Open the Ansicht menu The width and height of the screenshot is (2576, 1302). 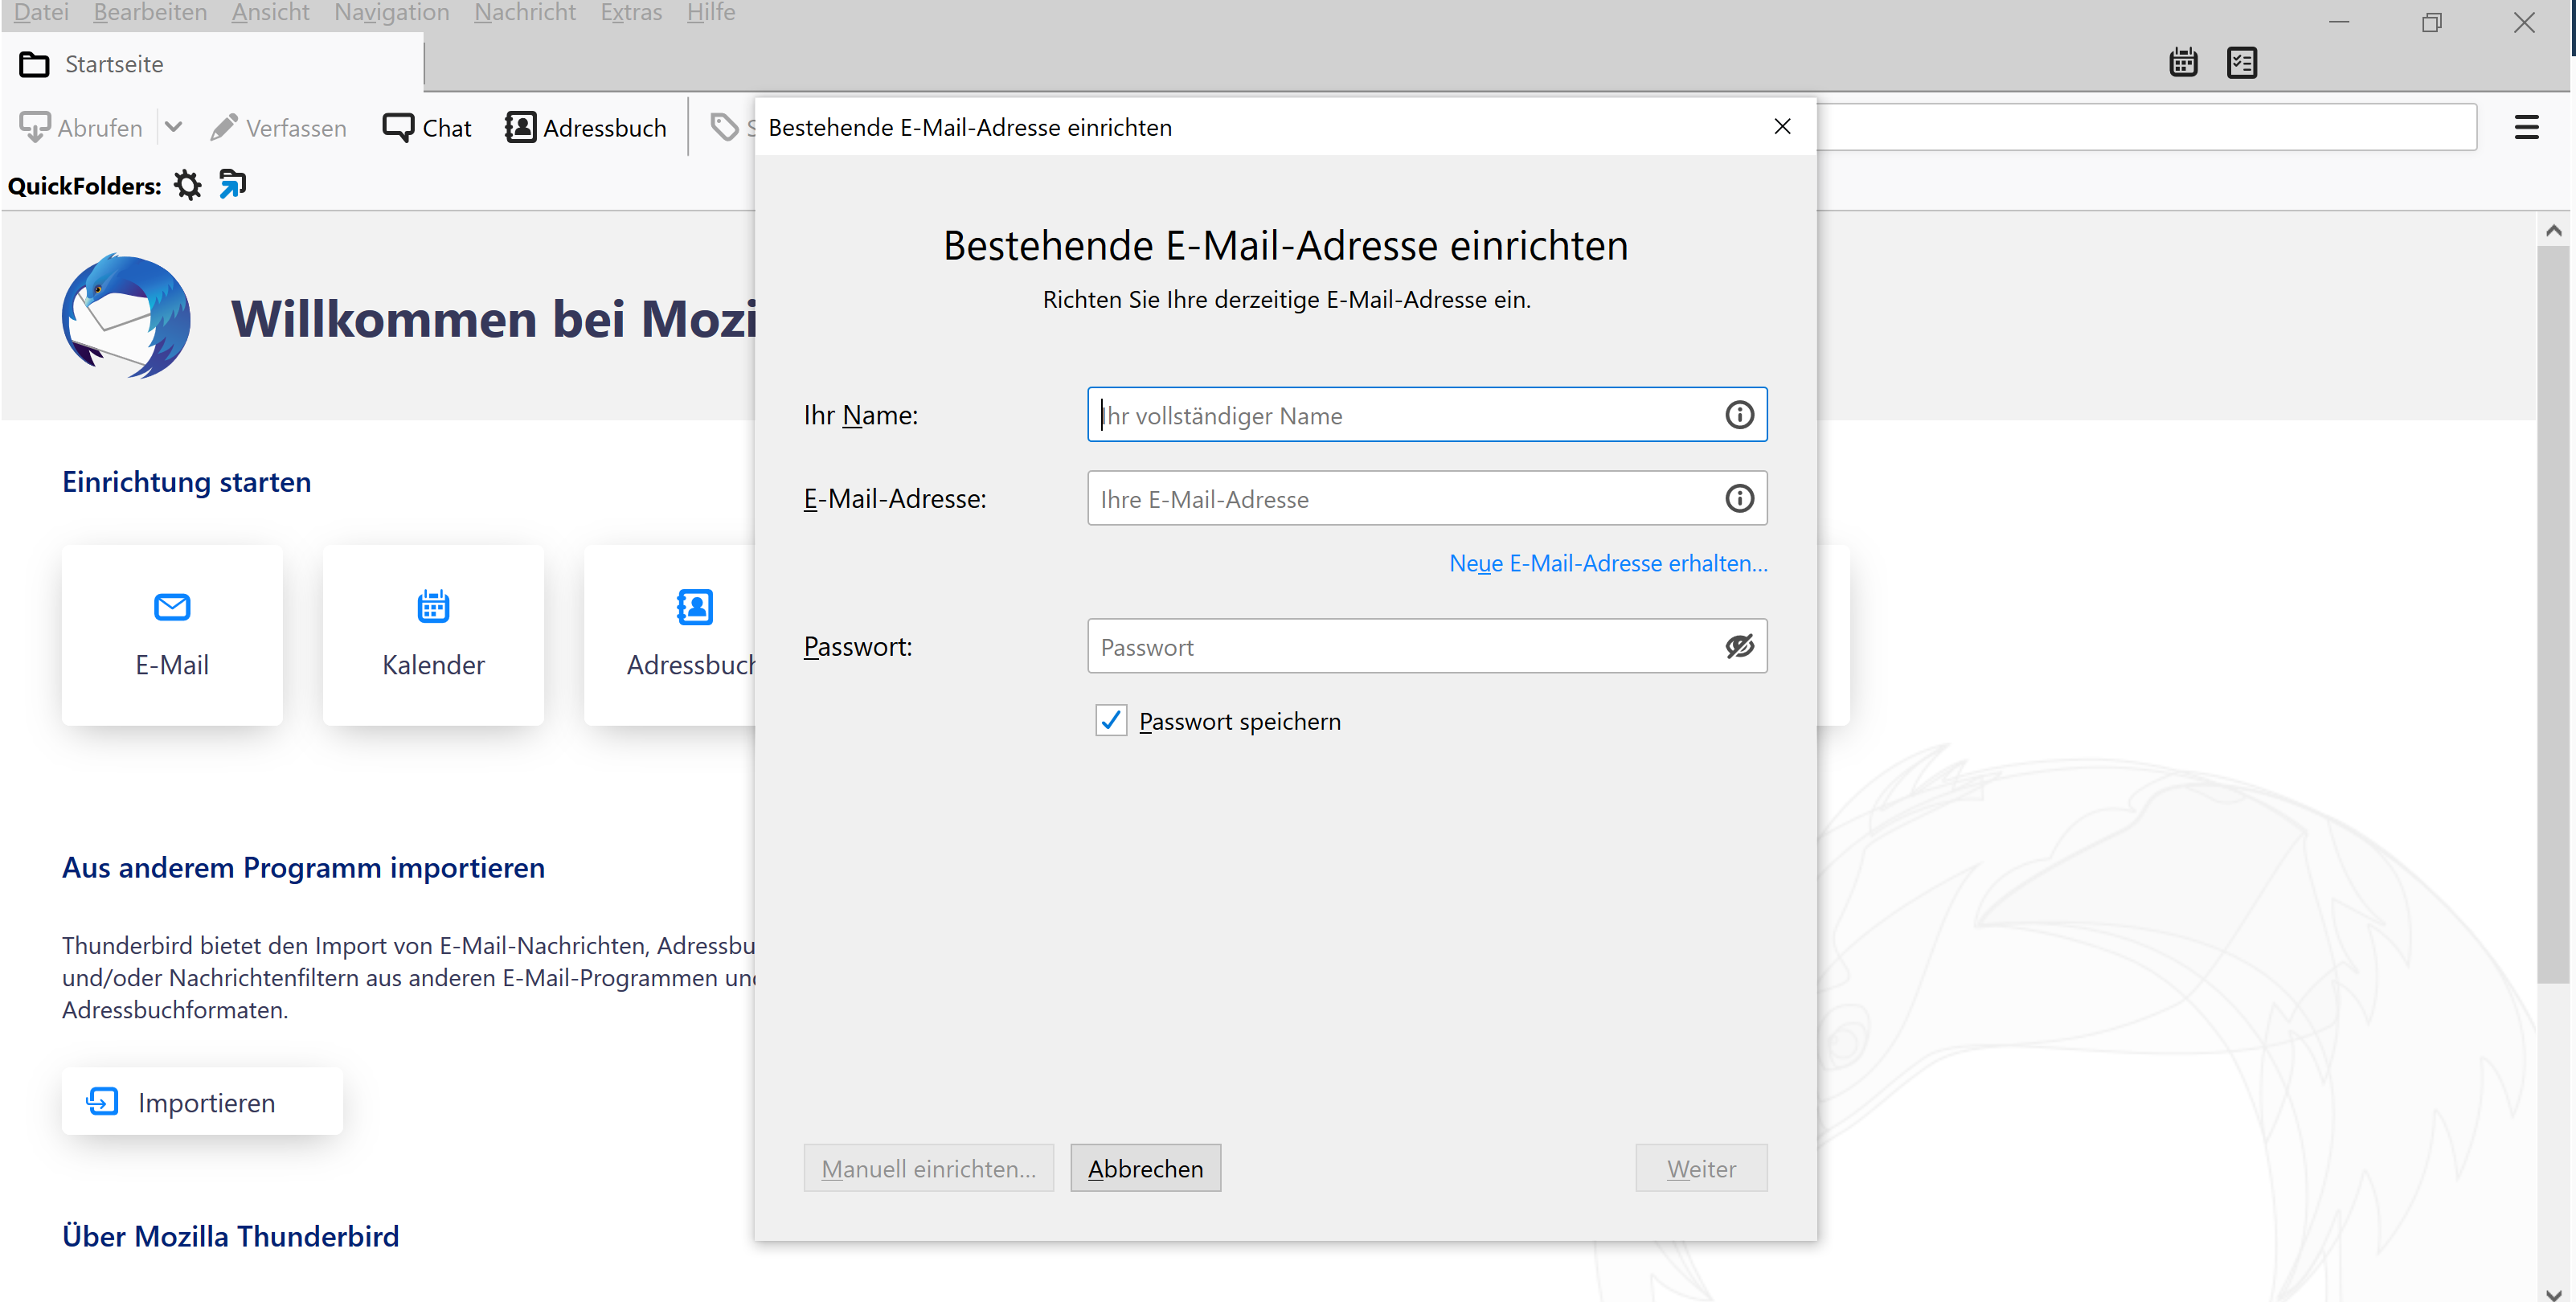pos(270,13)
